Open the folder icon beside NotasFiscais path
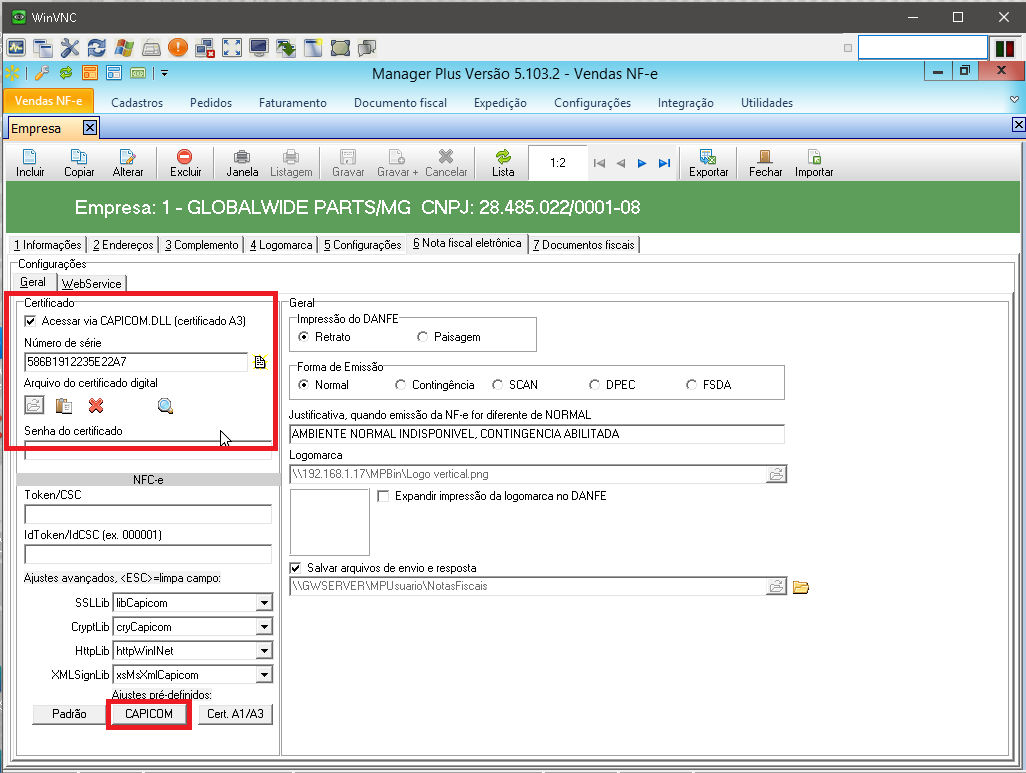 point(801,587)
